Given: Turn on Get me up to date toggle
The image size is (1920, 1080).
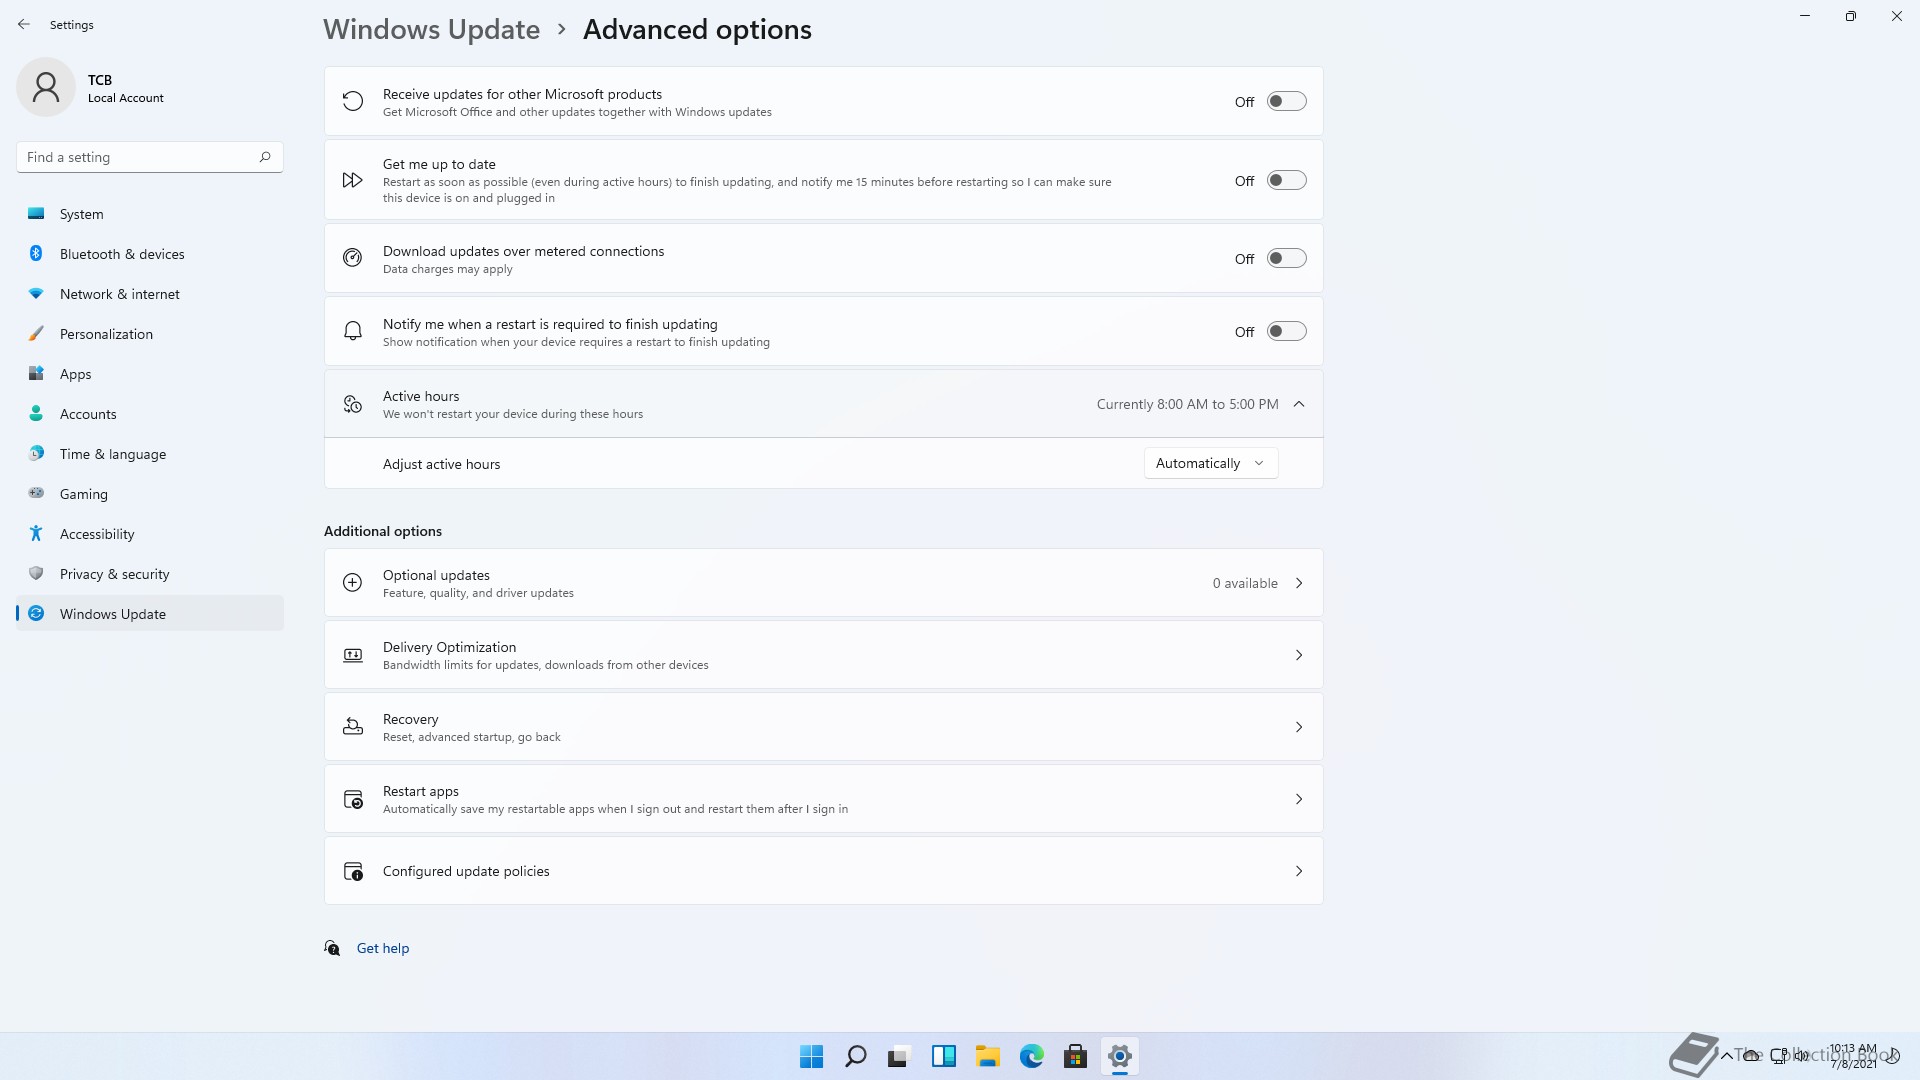Looking at the screenshot, I should (x=1286, y=180).
